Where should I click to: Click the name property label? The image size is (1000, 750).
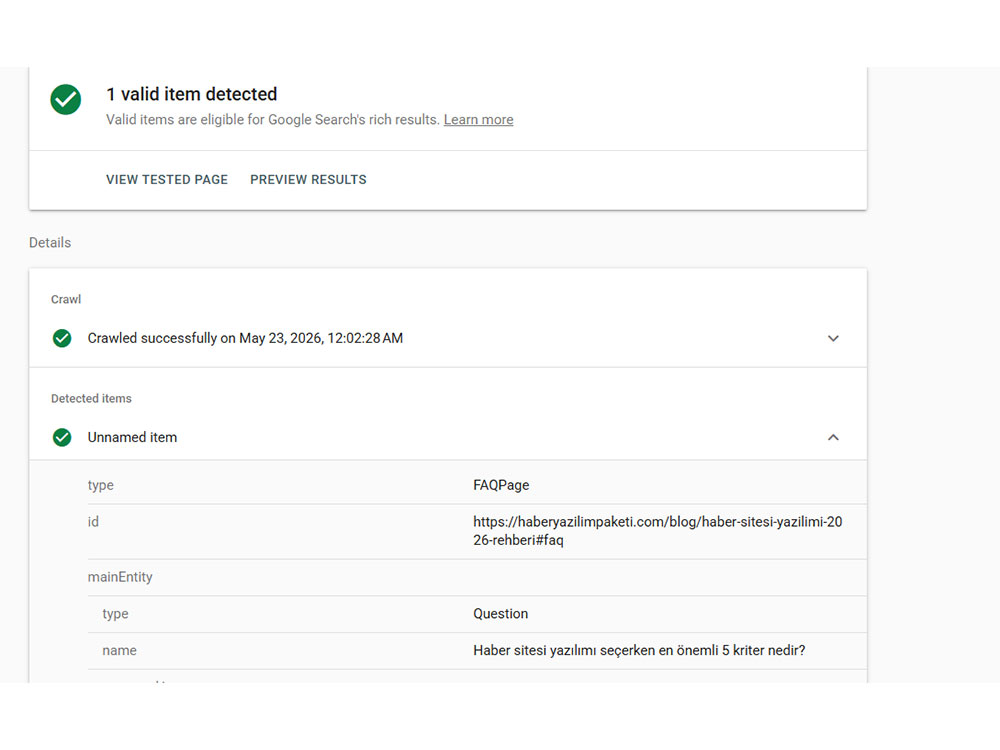(119, 651)
